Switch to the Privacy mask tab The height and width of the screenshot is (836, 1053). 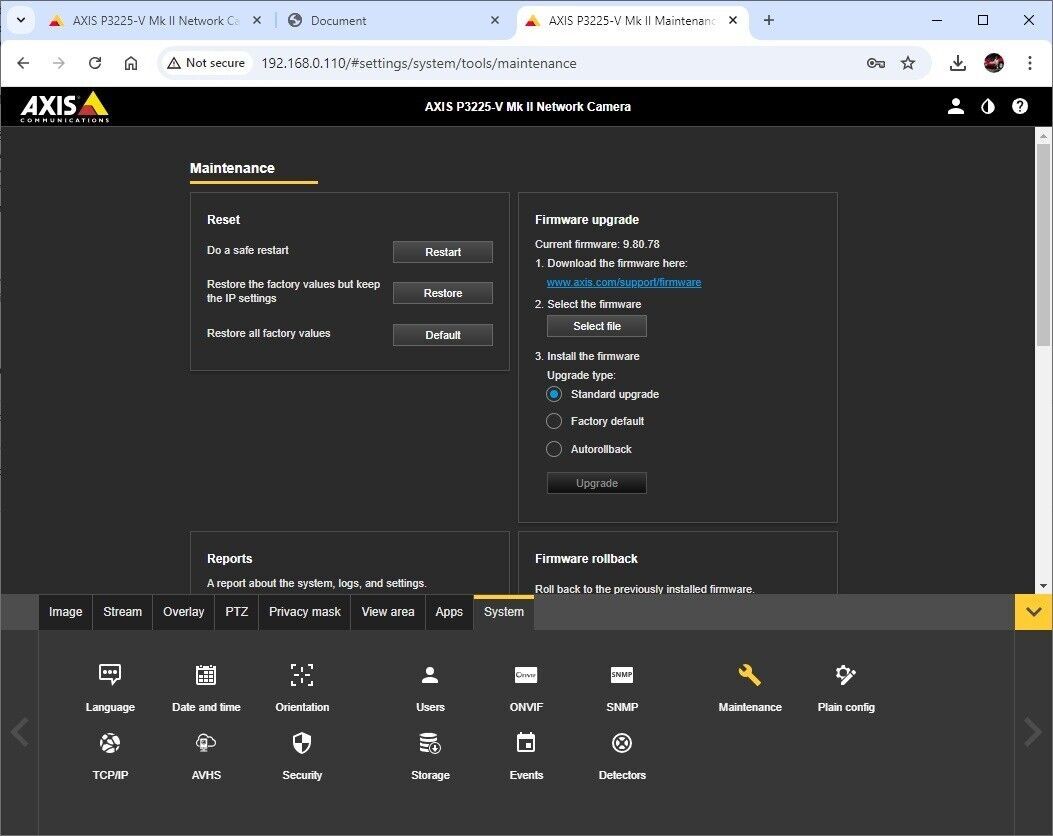[x=304, y=612]
